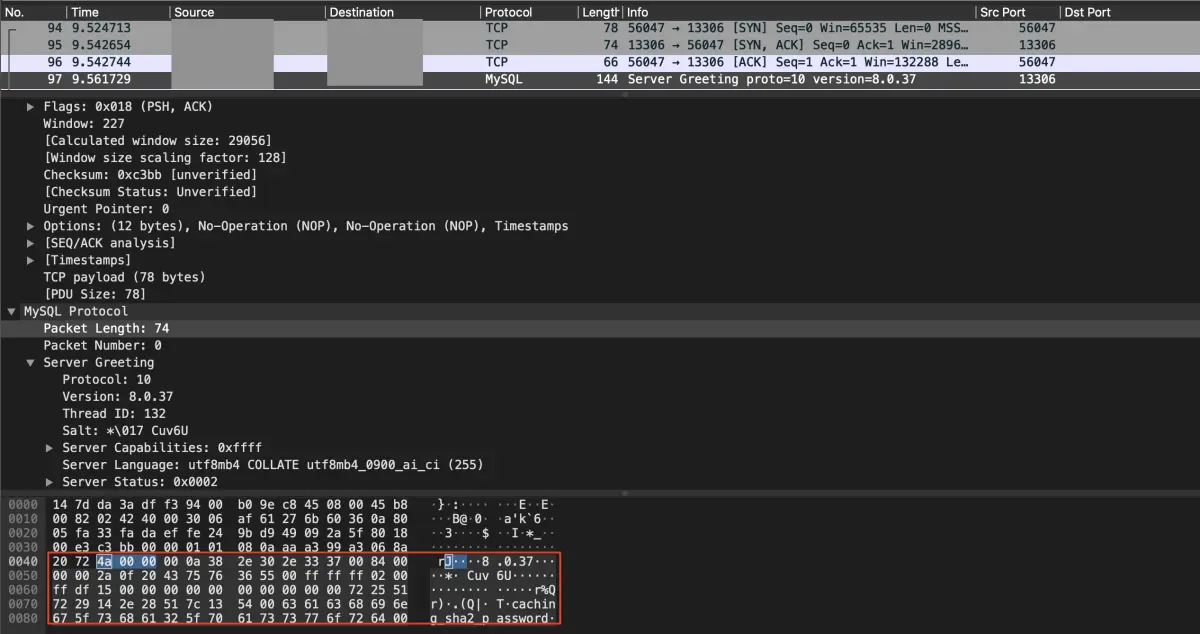
Task: Click hex offset 0040 row
Action: pos(22,562)
